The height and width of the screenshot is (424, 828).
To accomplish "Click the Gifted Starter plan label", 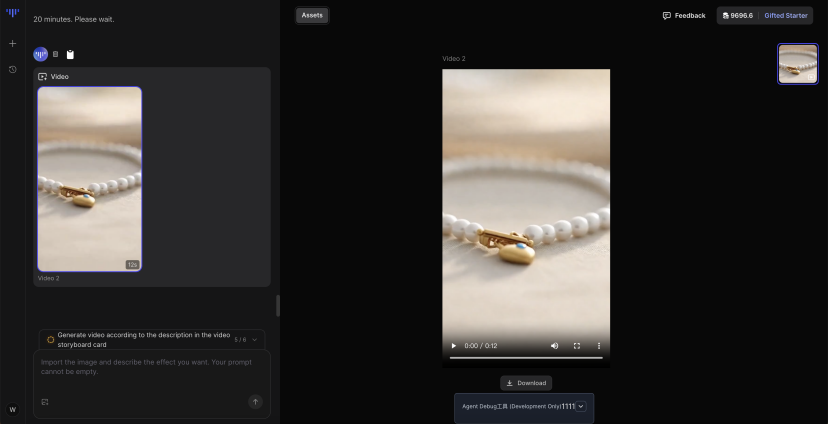I will coord(786,15).
